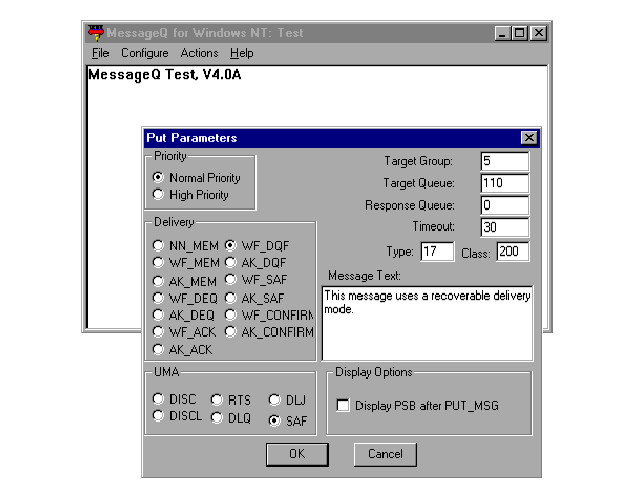Open the Configure menu

[144, 53]
